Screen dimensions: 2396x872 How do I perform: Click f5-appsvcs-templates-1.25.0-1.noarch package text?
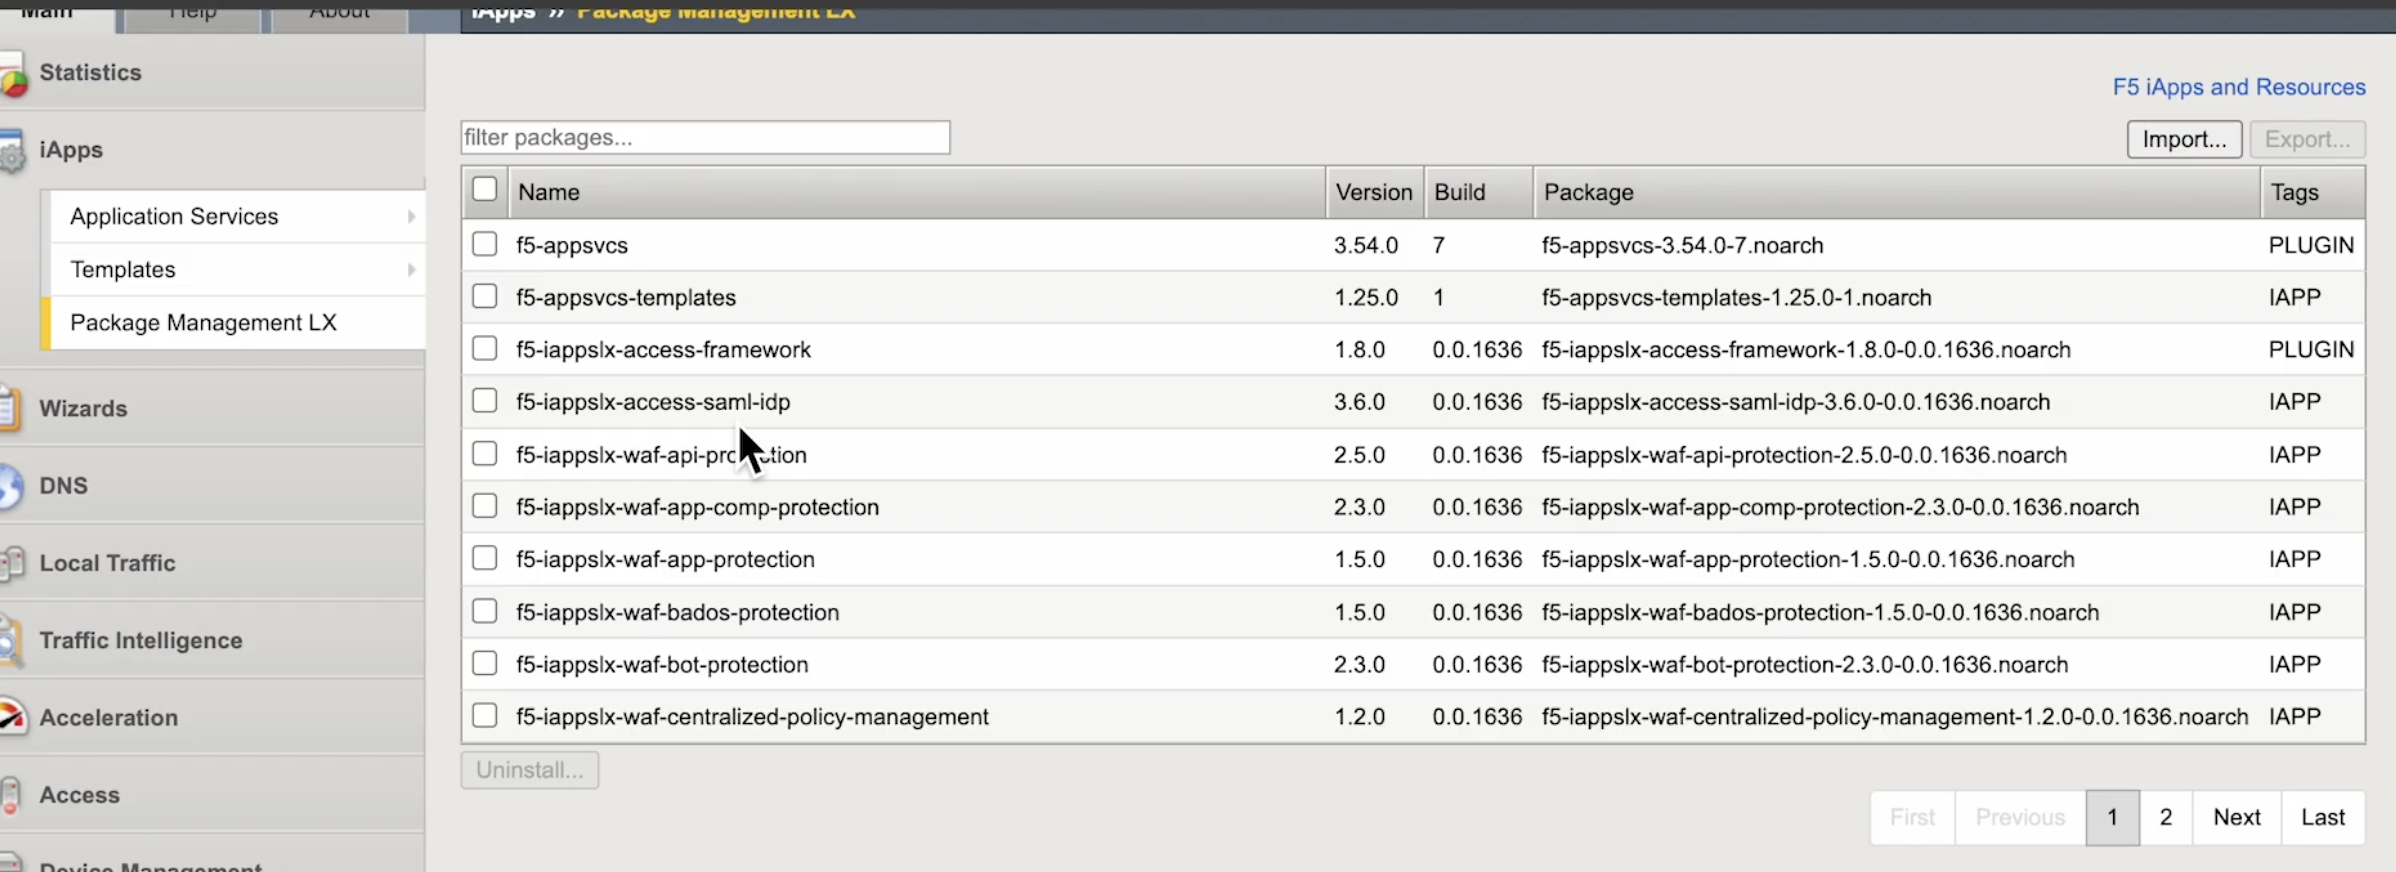(1736, 297)
